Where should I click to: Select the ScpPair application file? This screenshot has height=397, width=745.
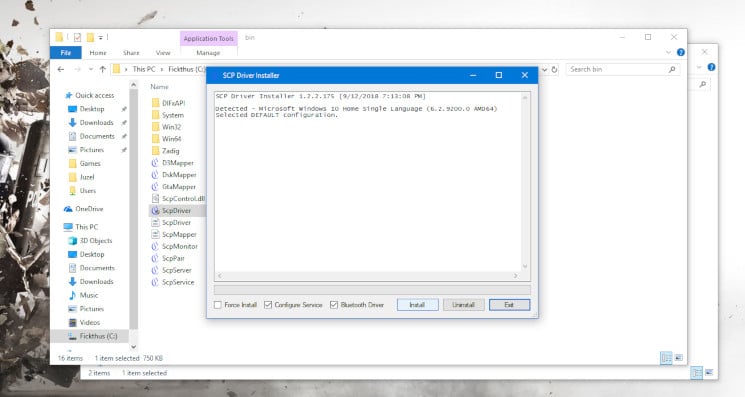173,258
